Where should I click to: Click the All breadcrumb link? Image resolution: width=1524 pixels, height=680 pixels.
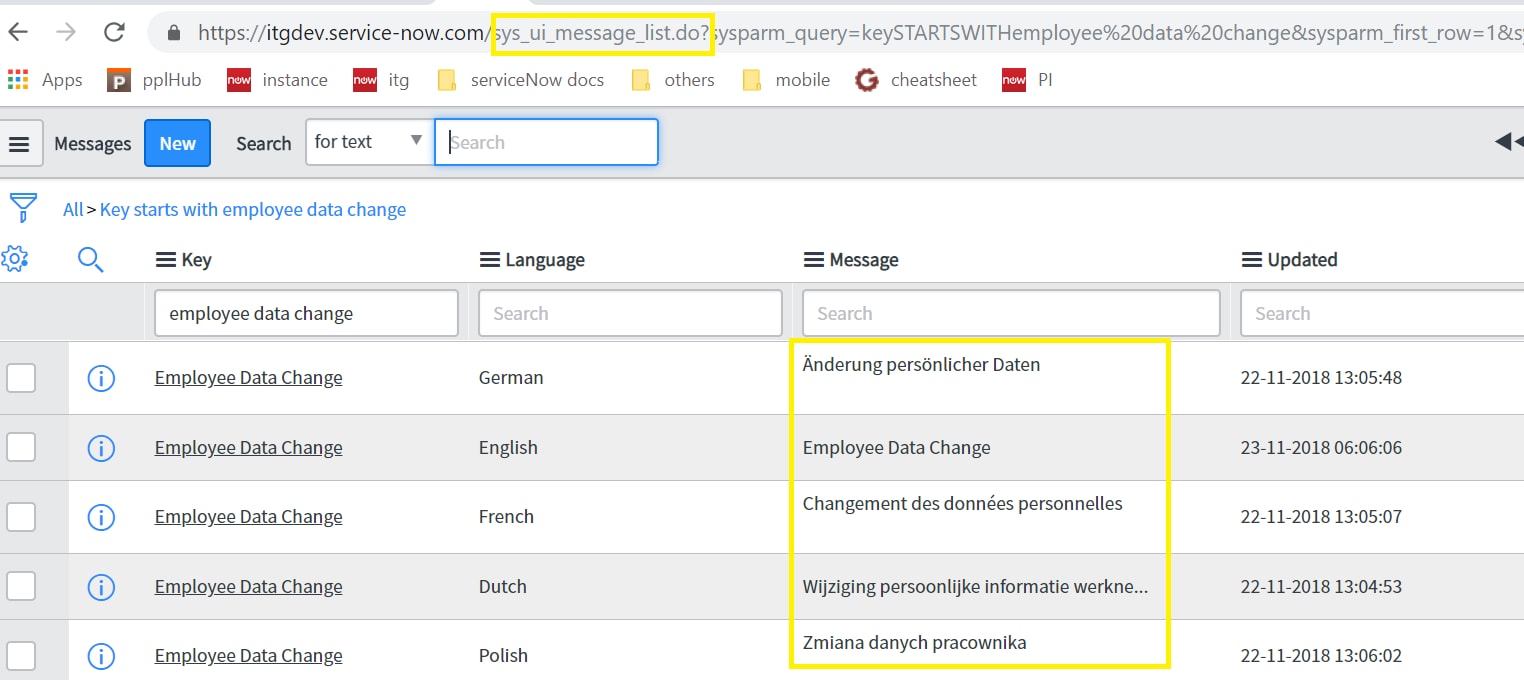pos(73,210)
